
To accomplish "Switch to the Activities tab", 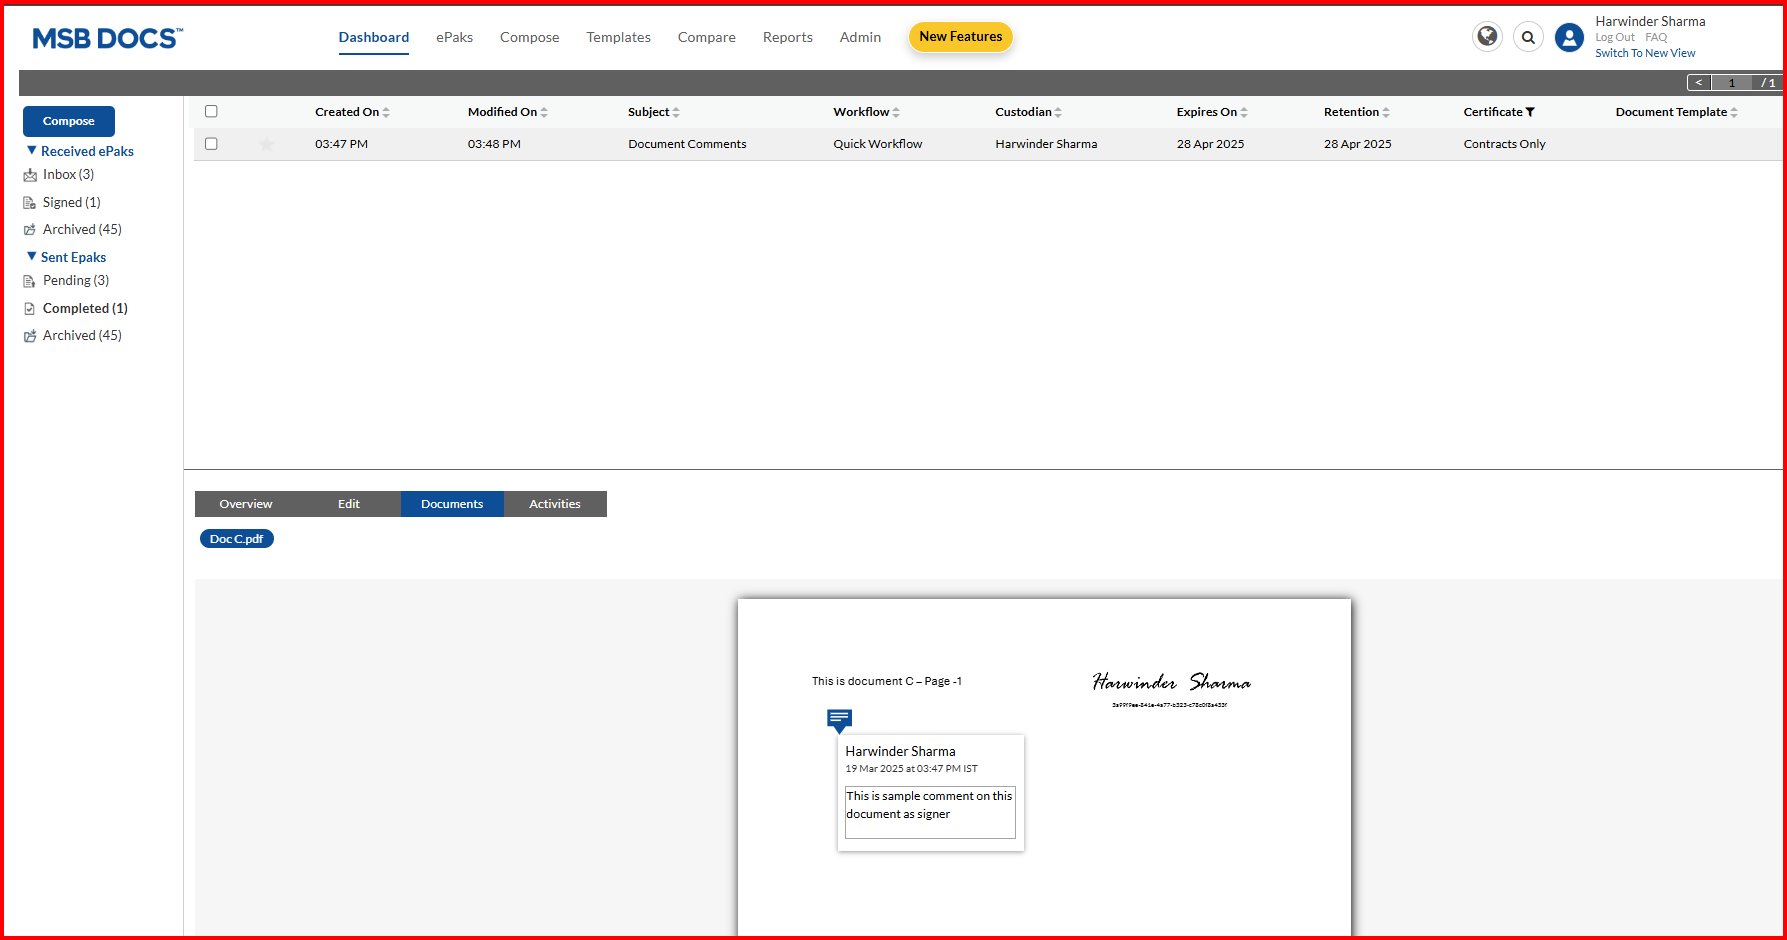I will [554, 504].
